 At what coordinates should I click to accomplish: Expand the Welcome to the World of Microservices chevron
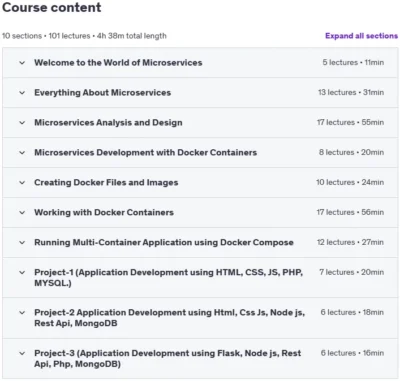tap(22, 63)
